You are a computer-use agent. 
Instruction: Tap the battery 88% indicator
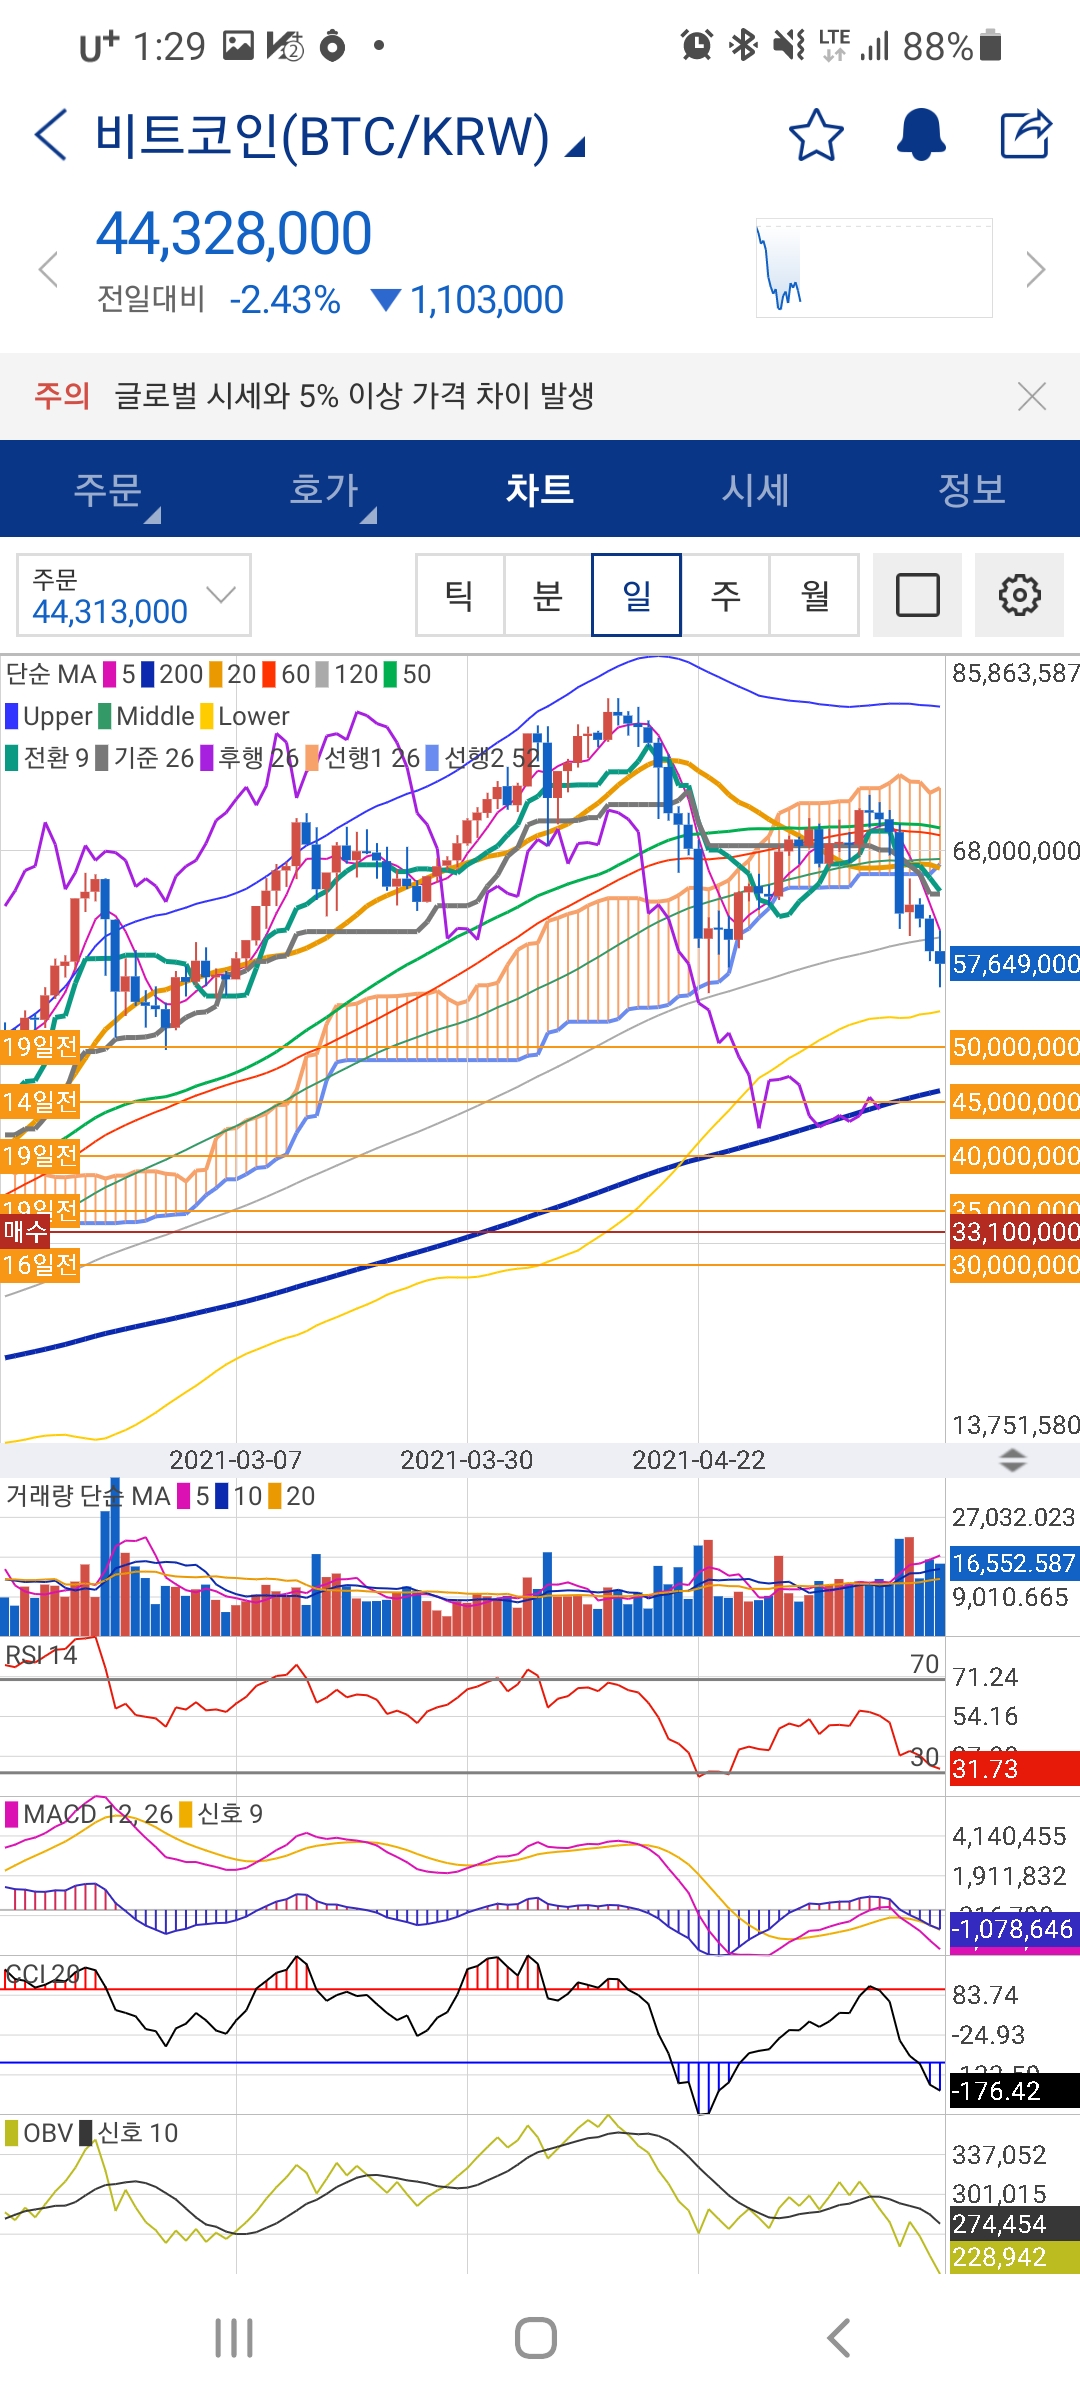(x=952, y=46)
